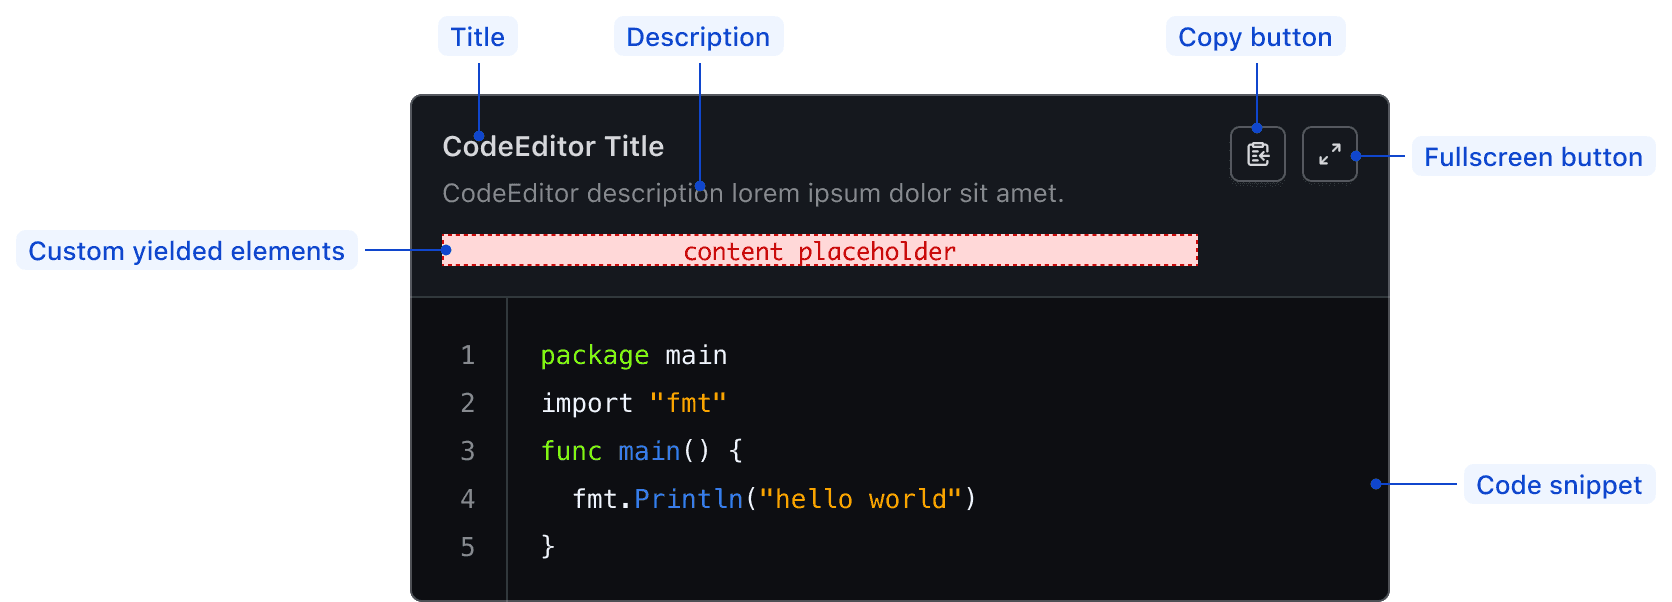Click the 'Code snippet' annotation label
This screenshot has height=602, width=1672.
1559,485
